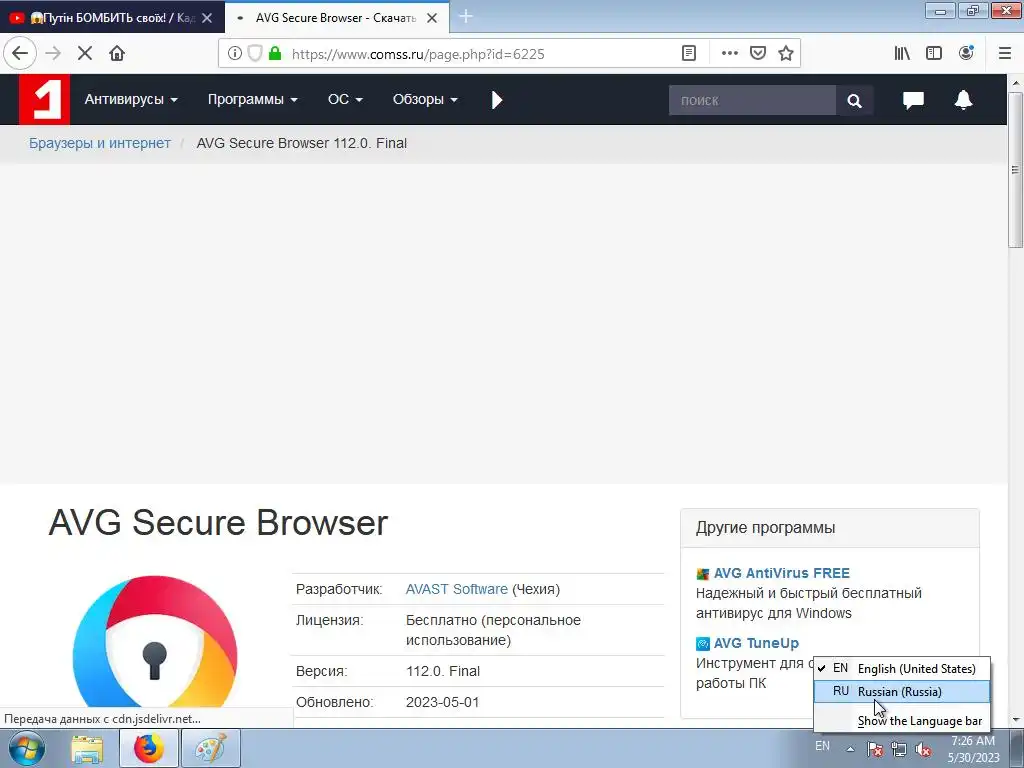Open Firefox account avatar icon
The width and height of the screenshot is (1024, 768).
966,54
